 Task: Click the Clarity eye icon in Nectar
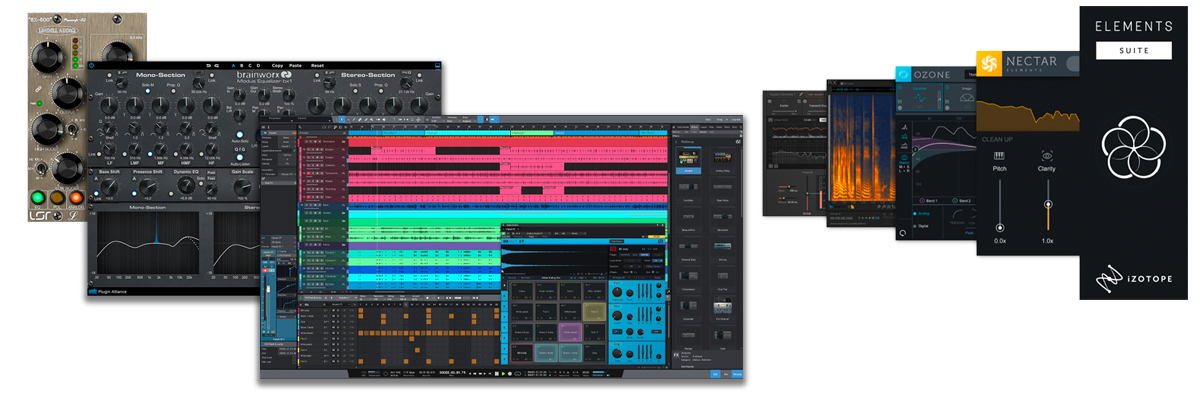pyautogui.click(x=1047, y=156)
